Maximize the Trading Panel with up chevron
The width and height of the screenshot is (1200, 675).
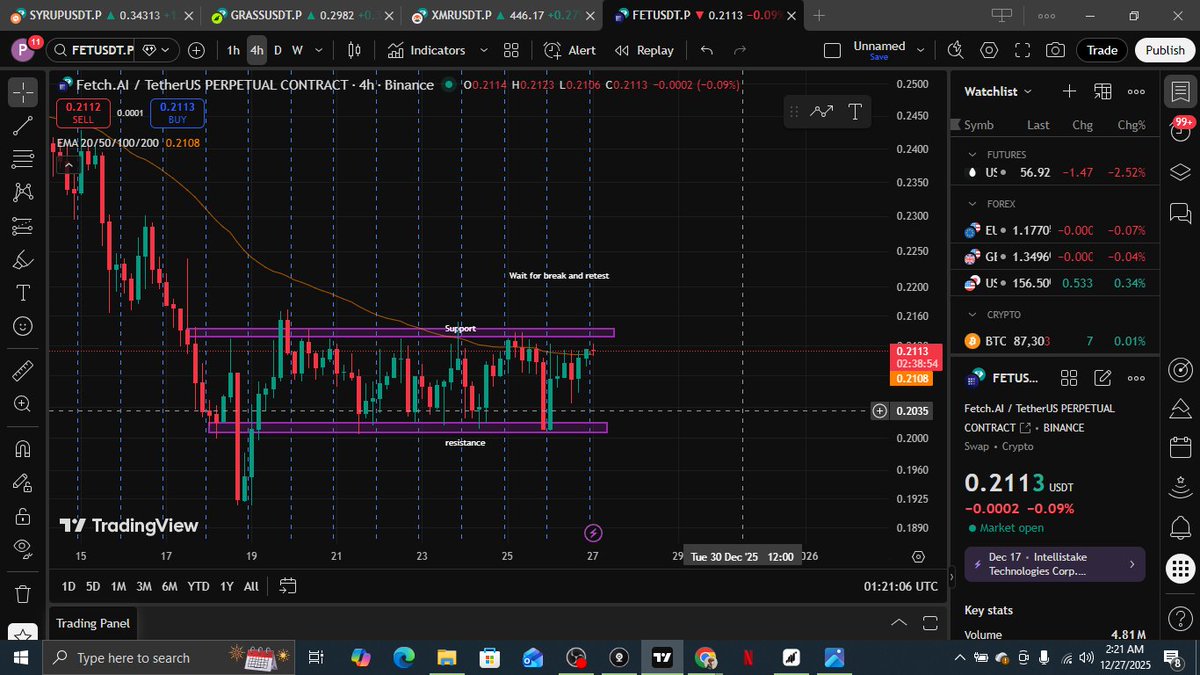pyautogui.click(x=899, y=623)
